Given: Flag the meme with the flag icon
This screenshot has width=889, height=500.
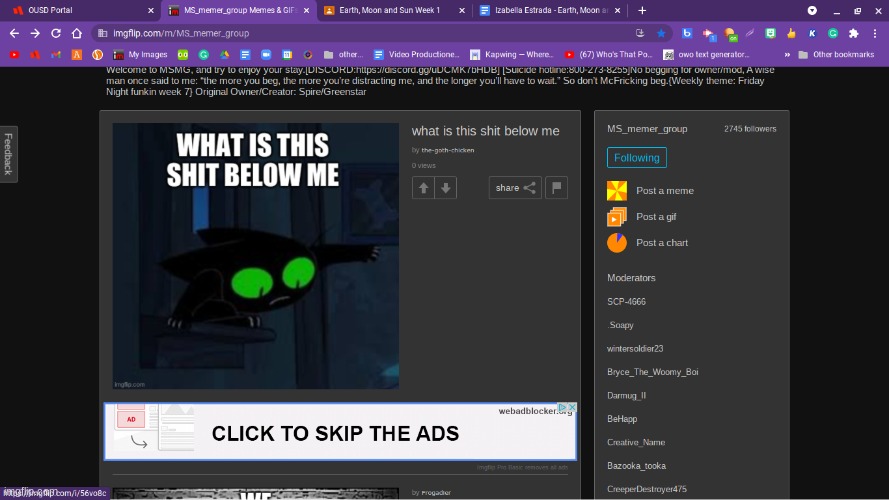Looking at the screenshot, I should 556,188.
